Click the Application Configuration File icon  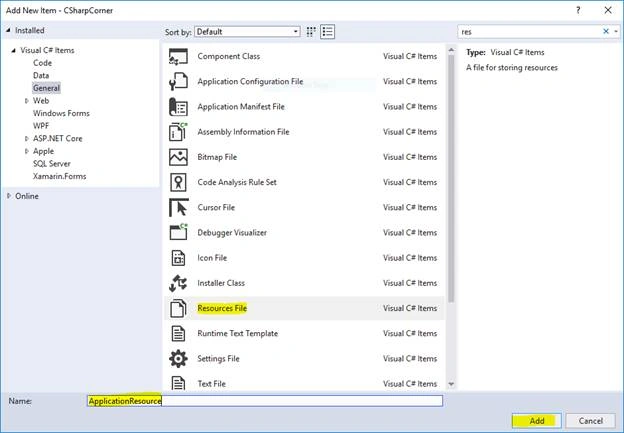[178, 81]
